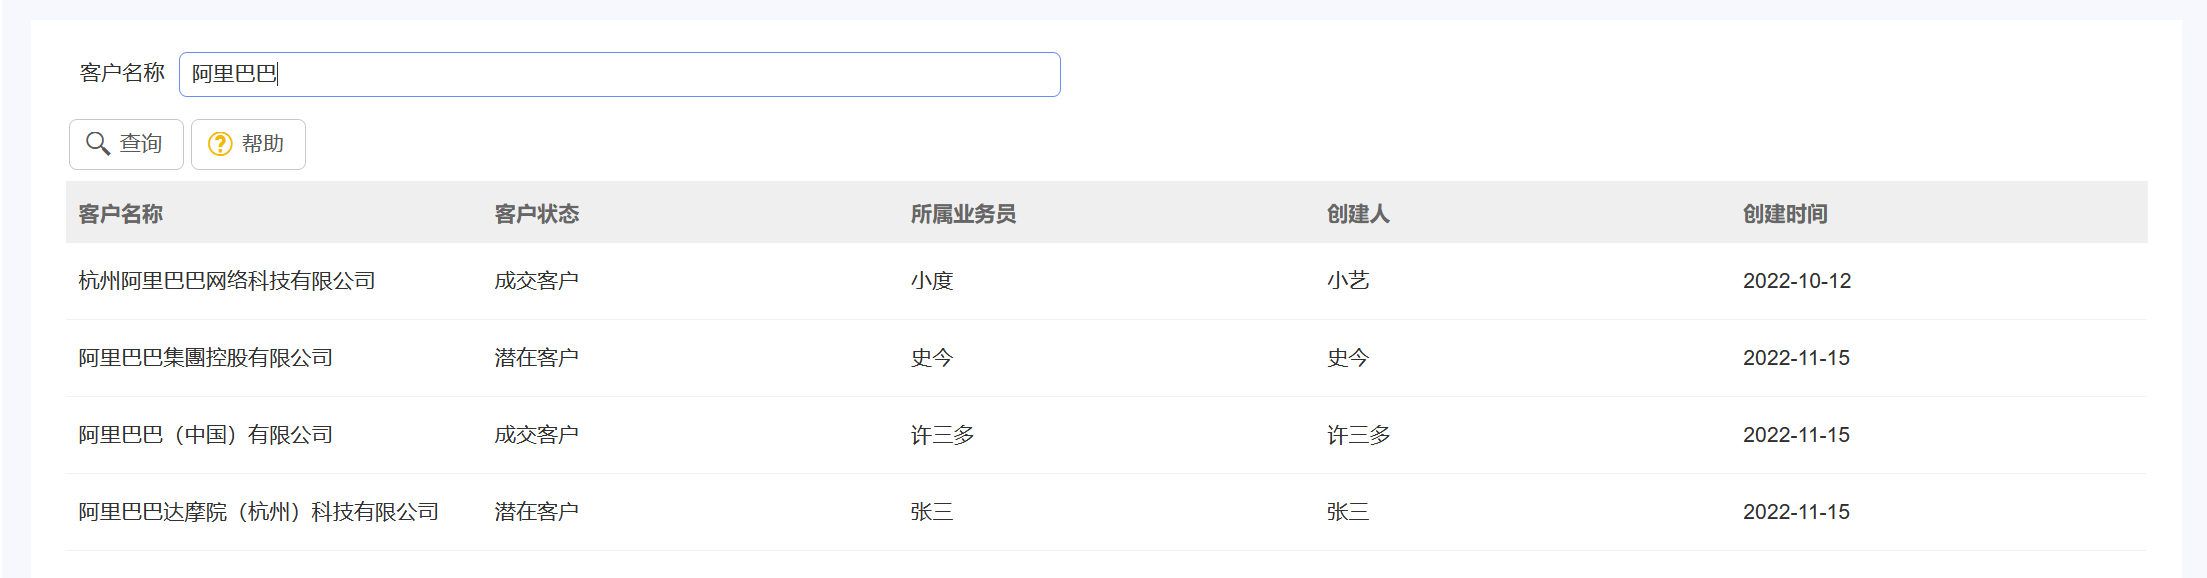Image resolution: width=2207 pixels, height=578 pixels.
Task: Click salesperson 小度 in the first row
Action: 931,281
